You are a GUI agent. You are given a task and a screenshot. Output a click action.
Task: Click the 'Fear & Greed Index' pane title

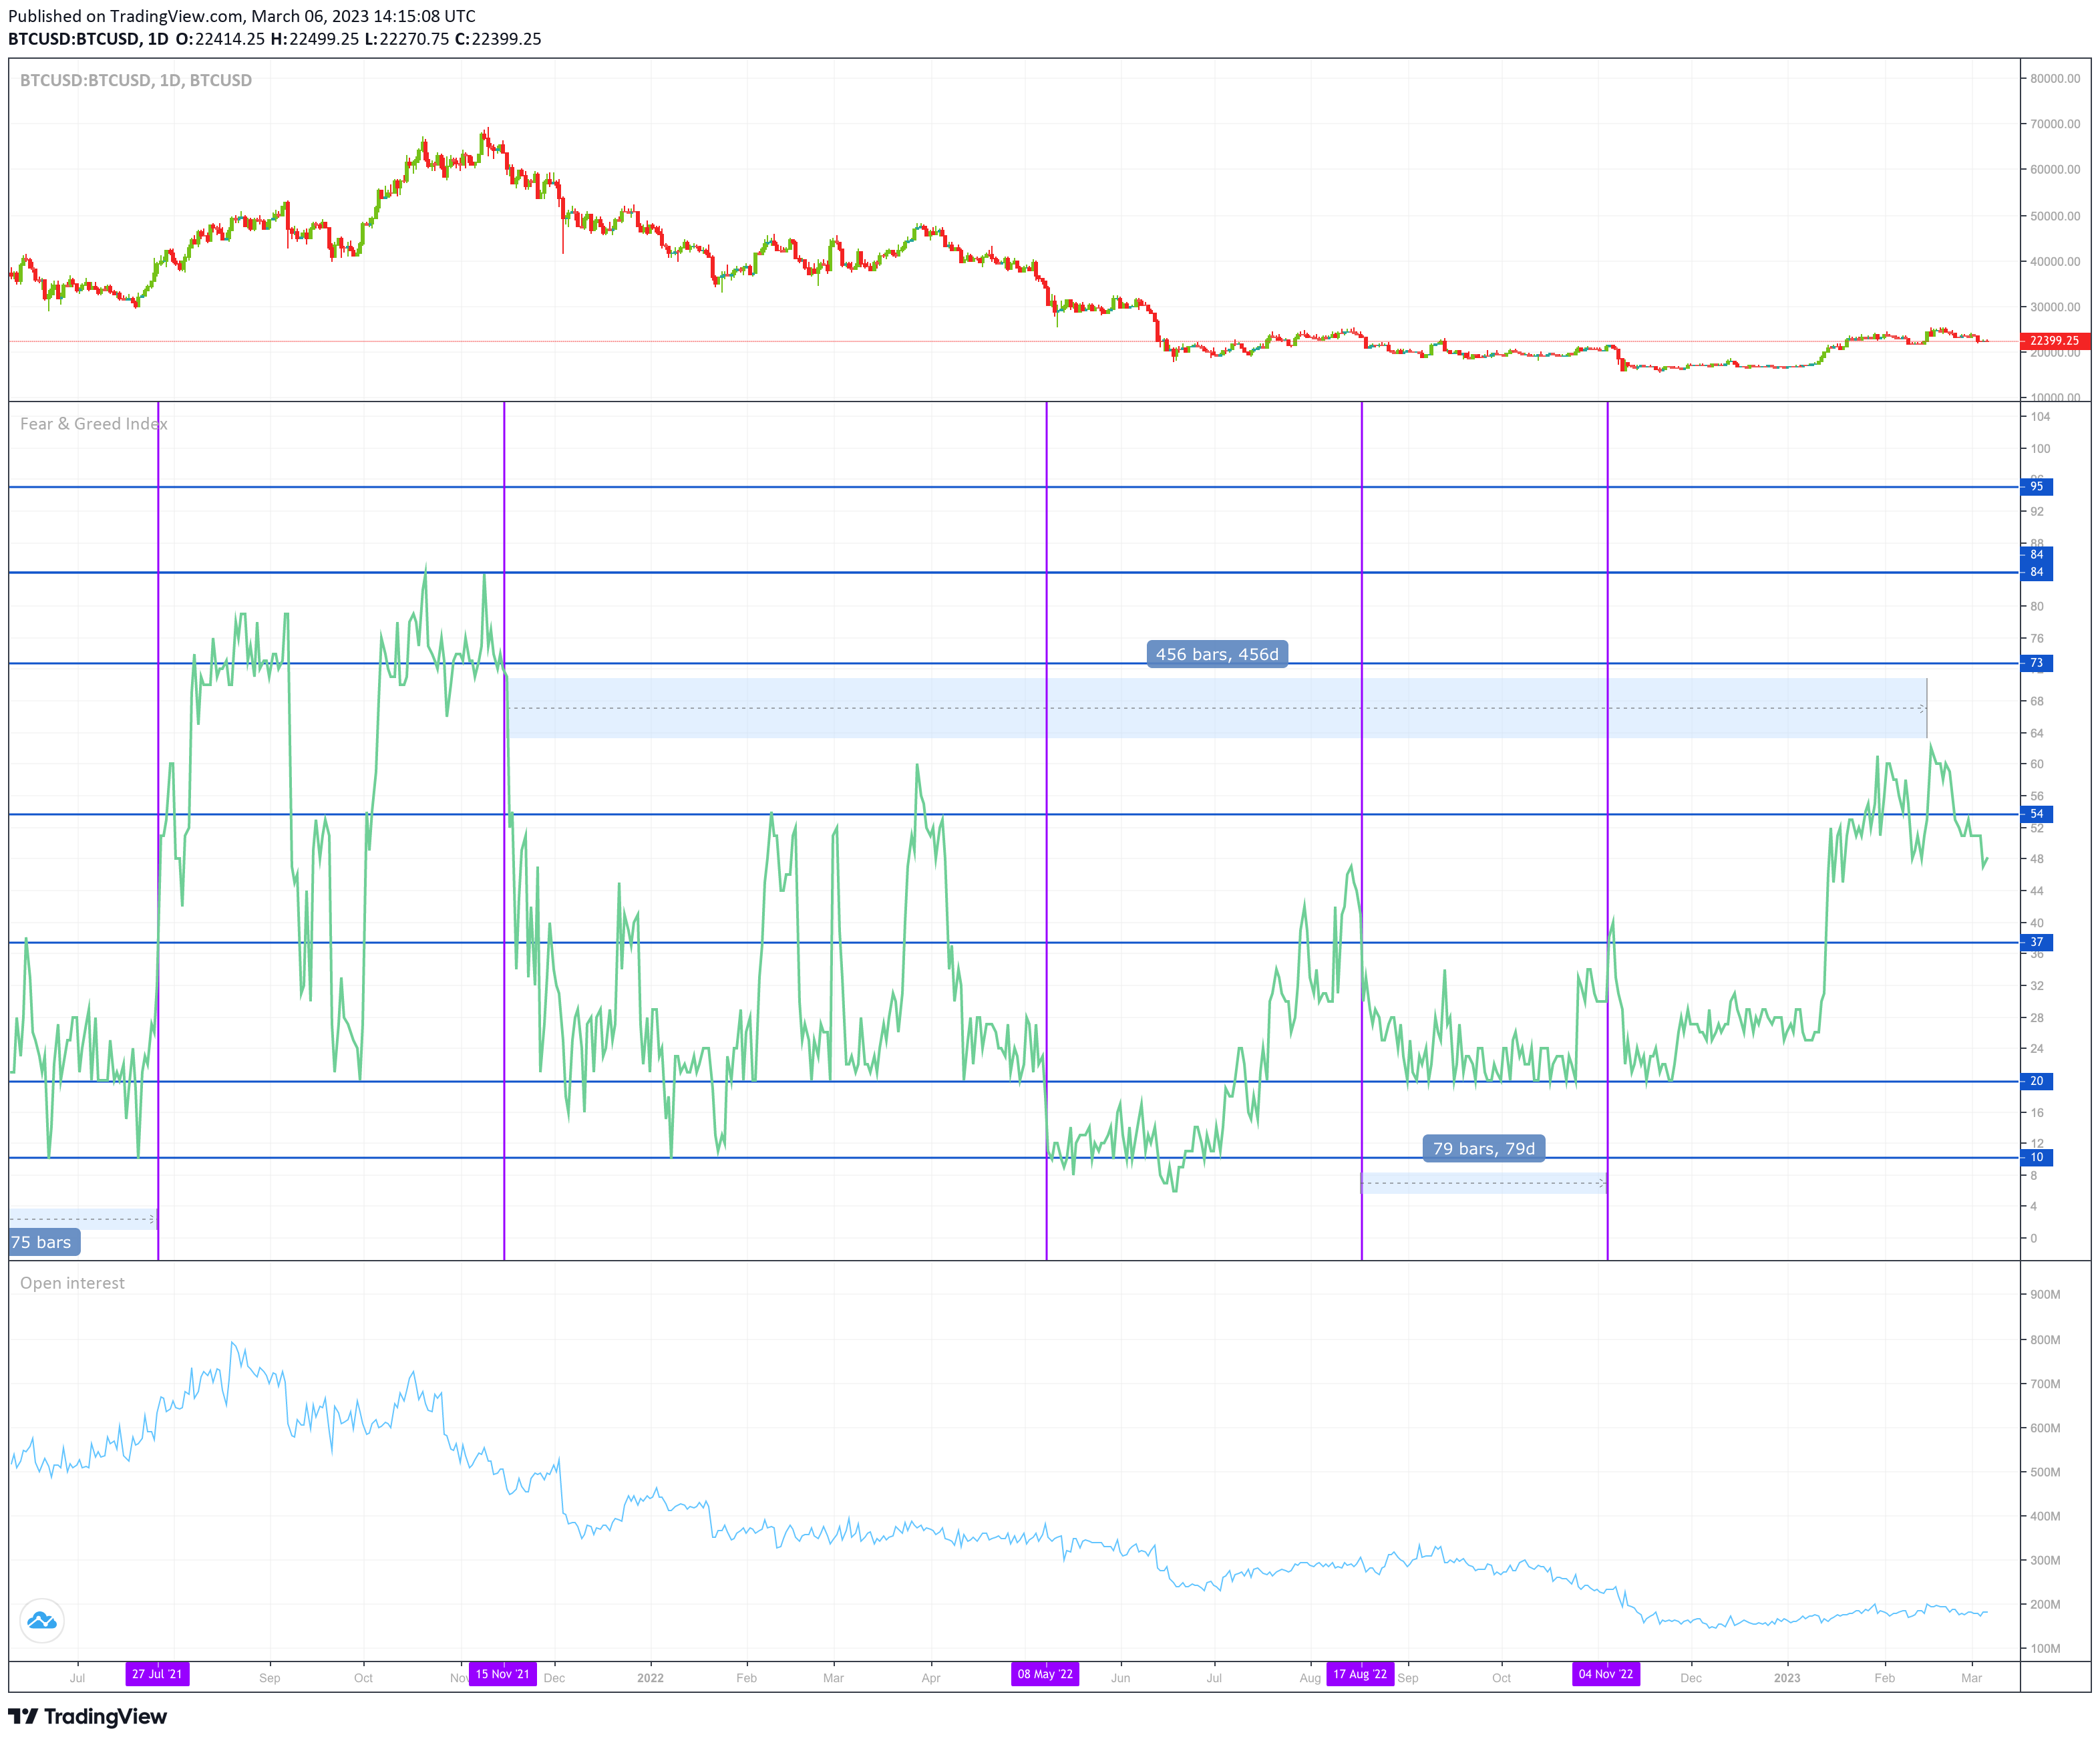94,424
